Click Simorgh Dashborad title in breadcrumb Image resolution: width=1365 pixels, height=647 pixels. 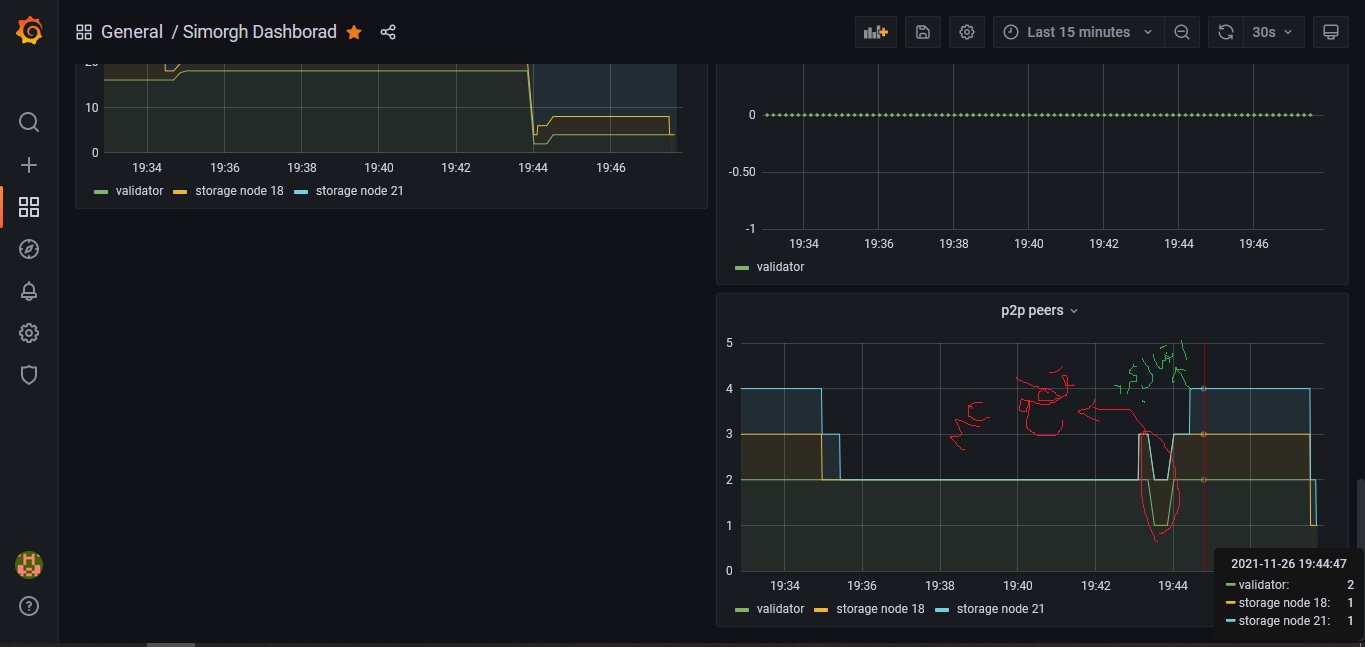tap(259, 32)
